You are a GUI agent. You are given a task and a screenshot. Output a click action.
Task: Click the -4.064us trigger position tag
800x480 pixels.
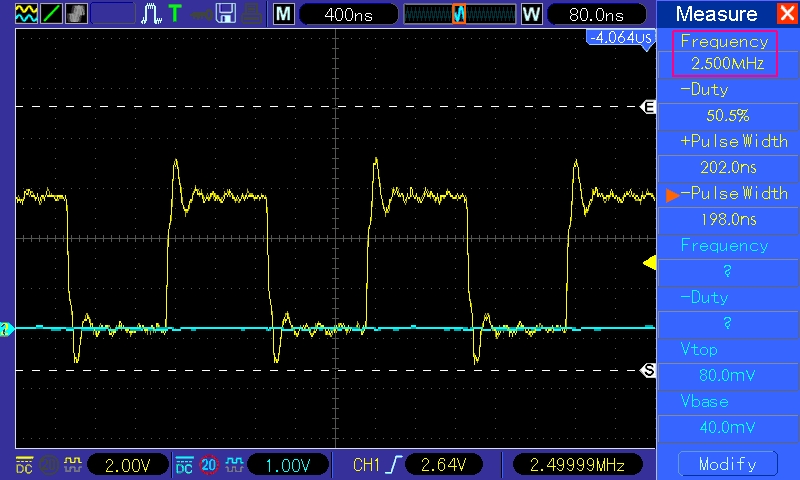pos(620,37)
